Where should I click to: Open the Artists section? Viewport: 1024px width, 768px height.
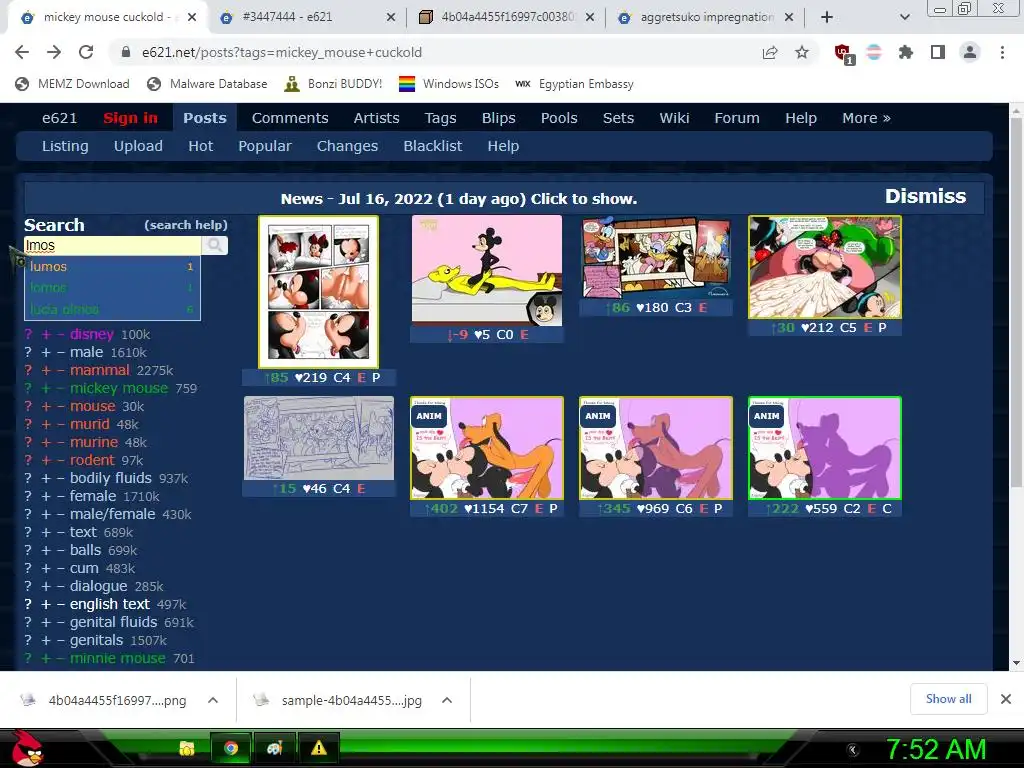click(x=376, y=118)
